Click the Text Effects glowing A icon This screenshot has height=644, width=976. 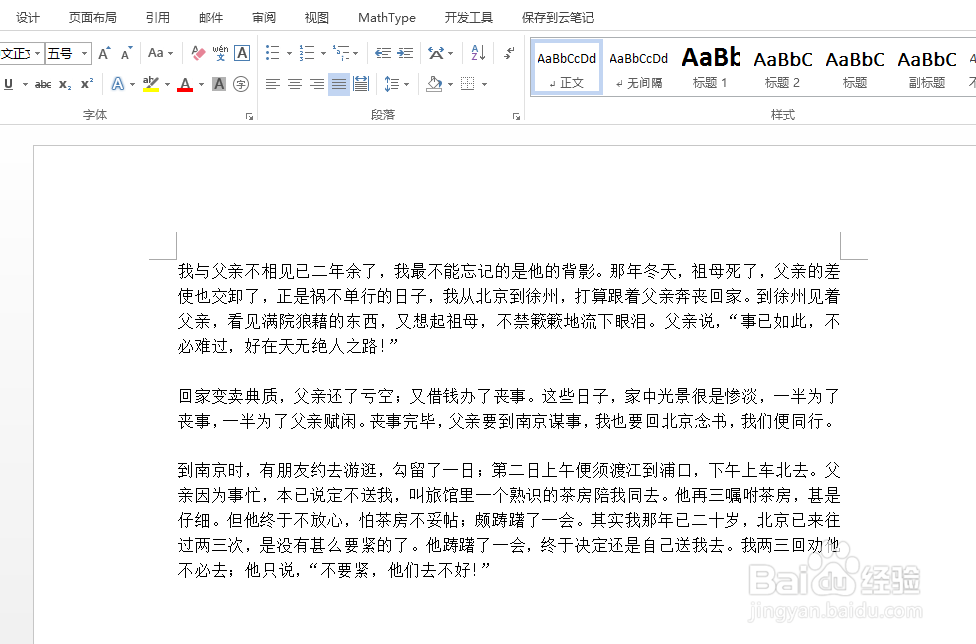(x=118, y=84)
